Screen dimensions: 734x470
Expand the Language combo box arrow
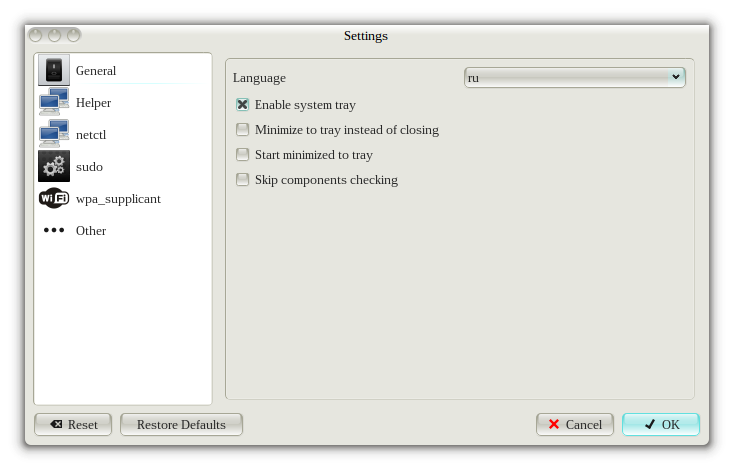(675, 78)
